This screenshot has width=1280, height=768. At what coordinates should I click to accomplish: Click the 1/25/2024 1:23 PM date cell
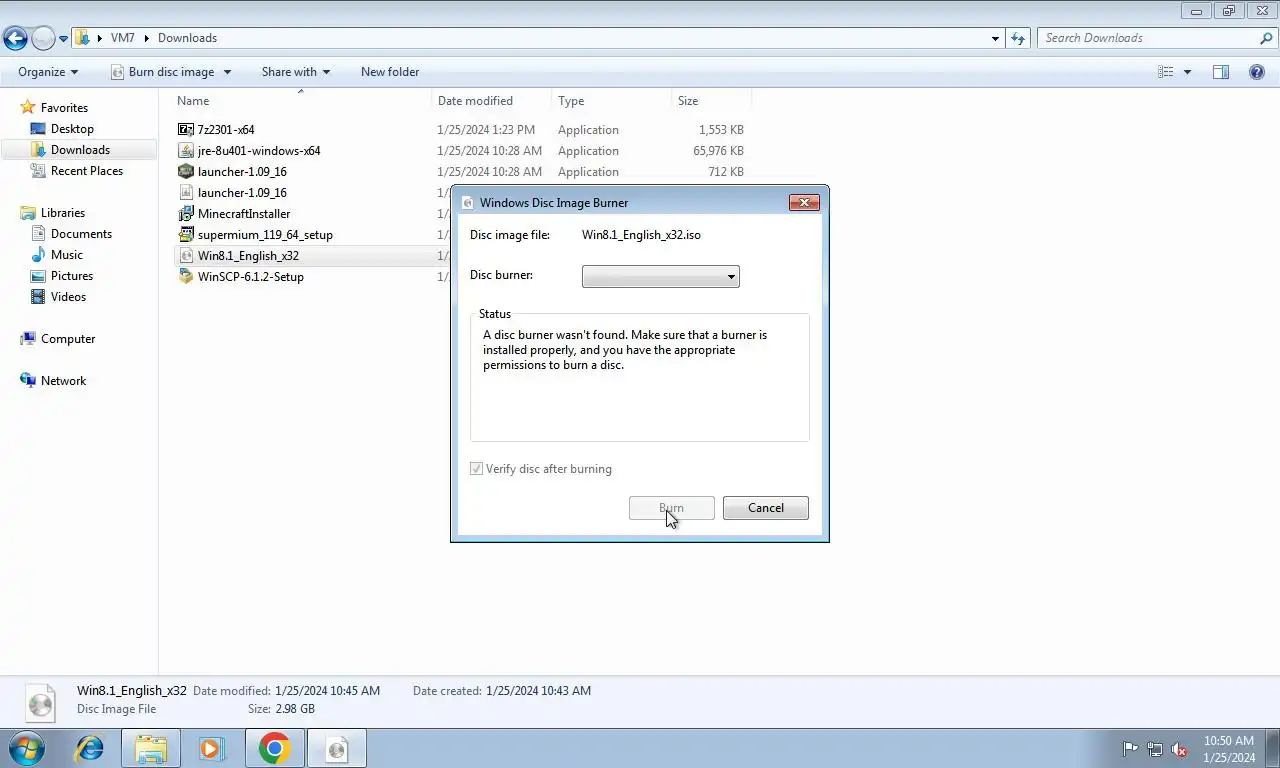tap(486, 130)
